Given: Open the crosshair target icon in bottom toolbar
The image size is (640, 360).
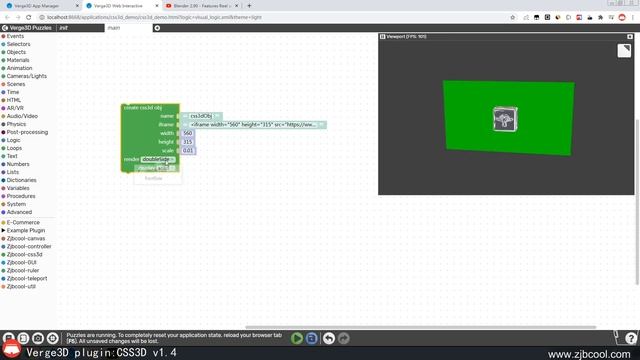Looking at the screenshot, I should coord(53,338).
